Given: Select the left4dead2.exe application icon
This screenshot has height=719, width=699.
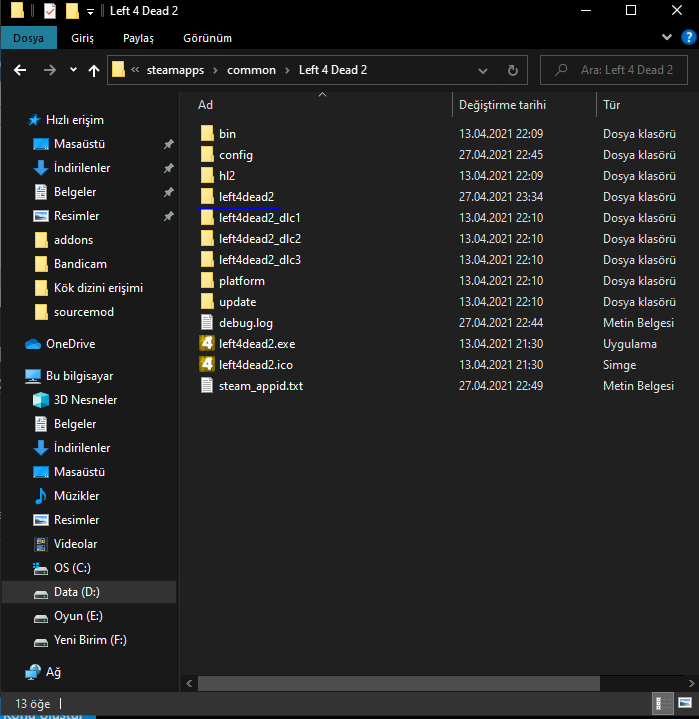Looking at the screenshot, I should [207, 344].
